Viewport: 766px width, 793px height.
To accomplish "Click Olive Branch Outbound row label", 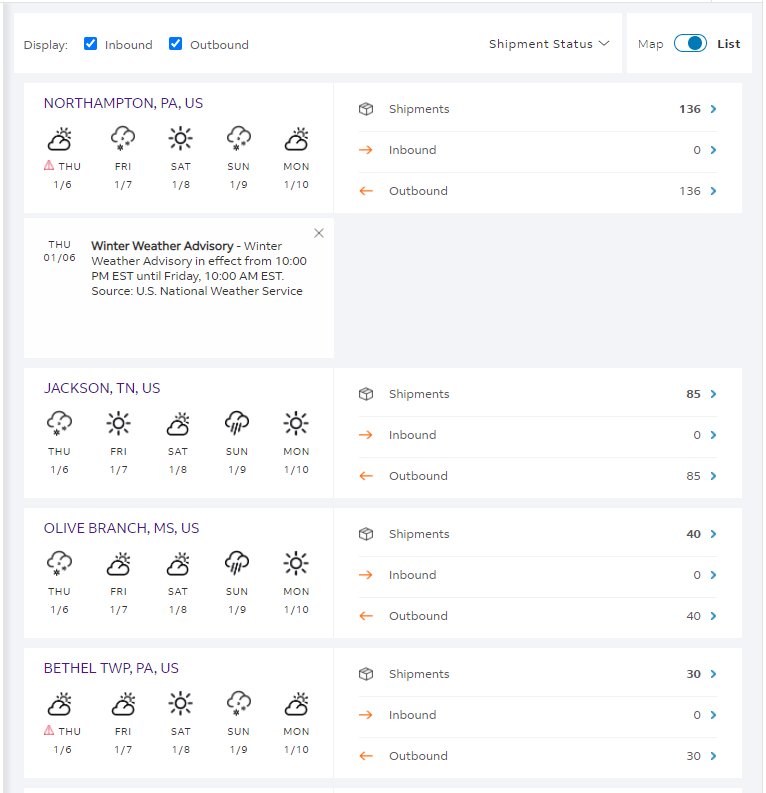I will coord(418,616).
